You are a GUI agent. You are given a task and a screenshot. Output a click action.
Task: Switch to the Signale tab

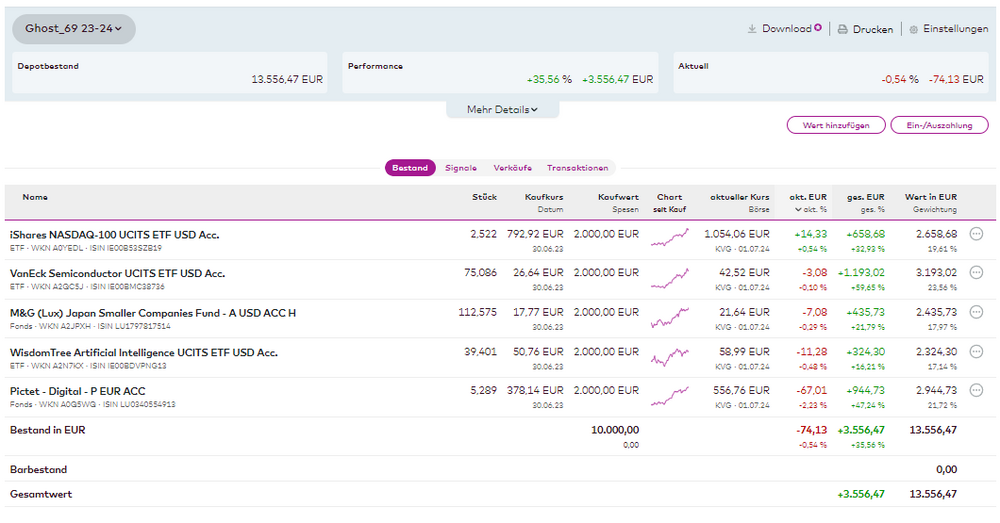point(461,168)
